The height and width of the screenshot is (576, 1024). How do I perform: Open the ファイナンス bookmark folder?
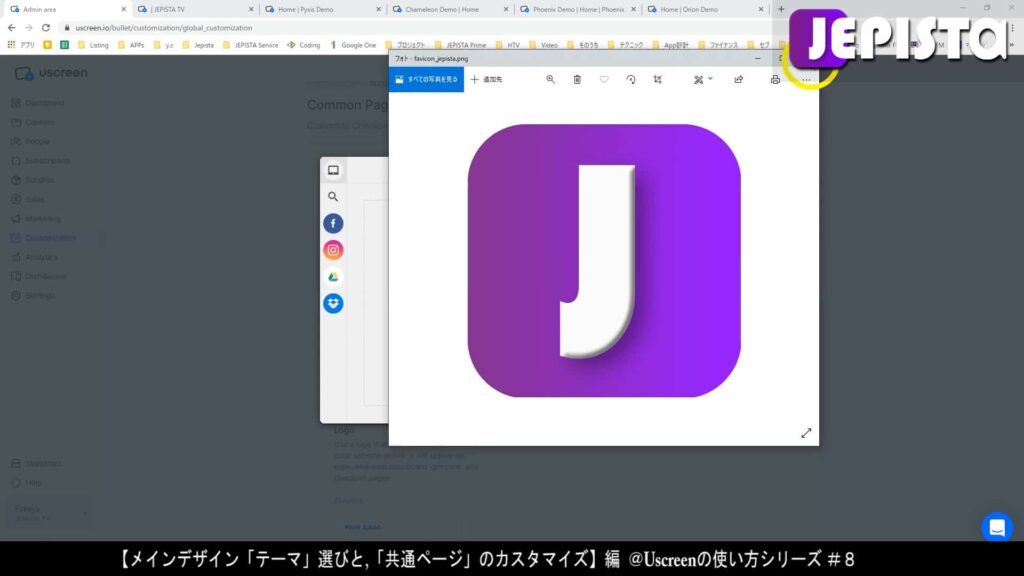pos(718,45)
